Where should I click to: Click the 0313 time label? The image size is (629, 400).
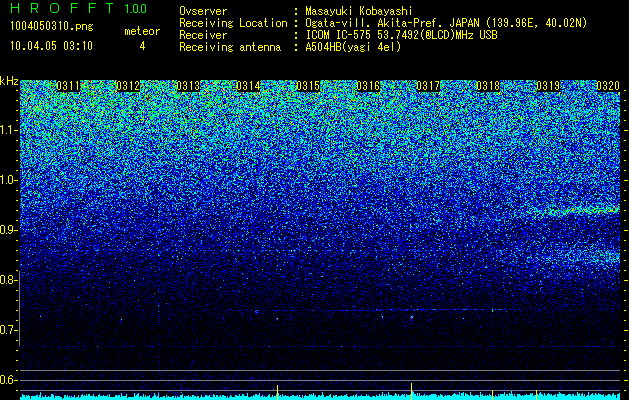point(188,86)
